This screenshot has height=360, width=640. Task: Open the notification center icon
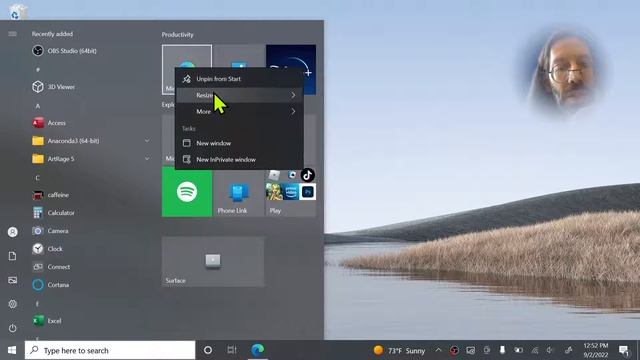coord(623,350)
